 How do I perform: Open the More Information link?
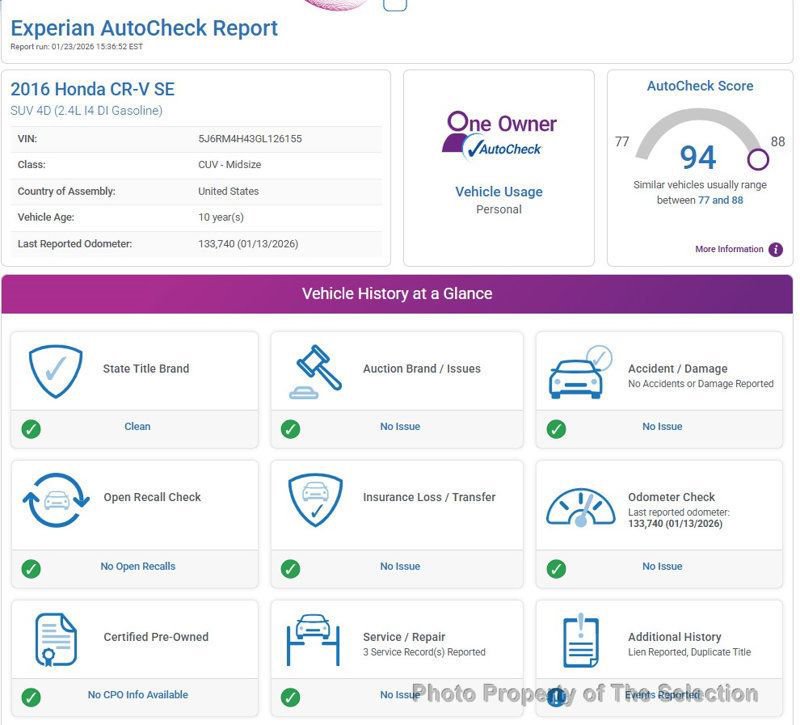click(729, 250)
